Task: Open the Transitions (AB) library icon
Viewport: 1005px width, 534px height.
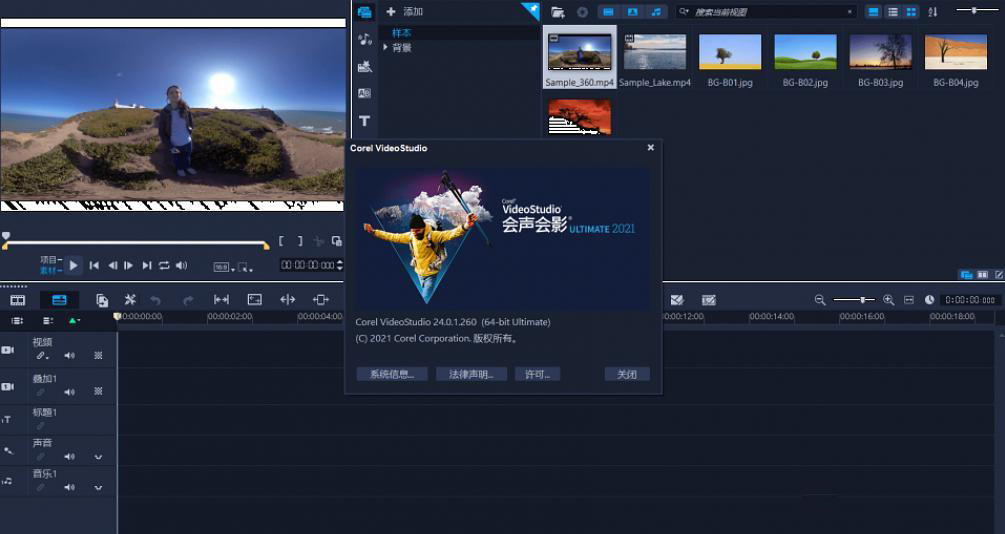Action: click(x=365, y=94)
